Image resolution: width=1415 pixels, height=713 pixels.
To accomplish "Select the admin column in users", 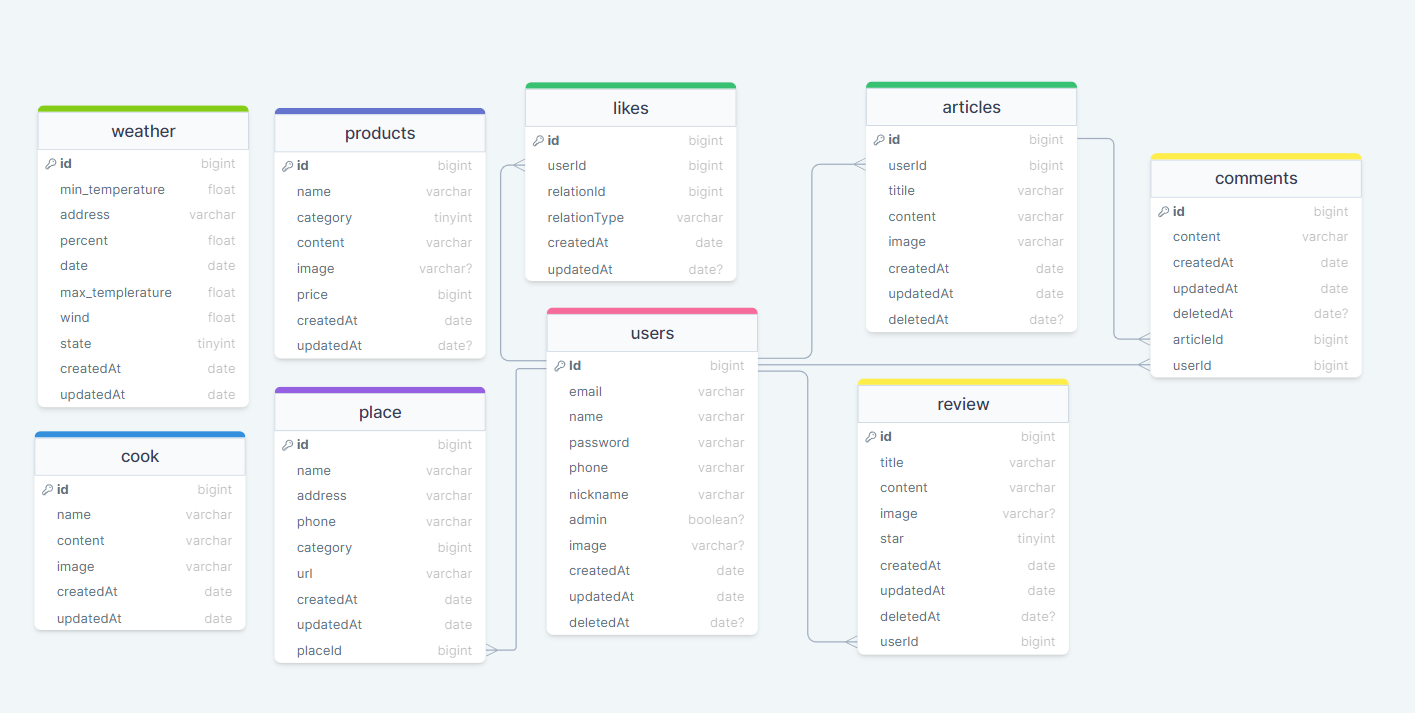I will (652, 520).
